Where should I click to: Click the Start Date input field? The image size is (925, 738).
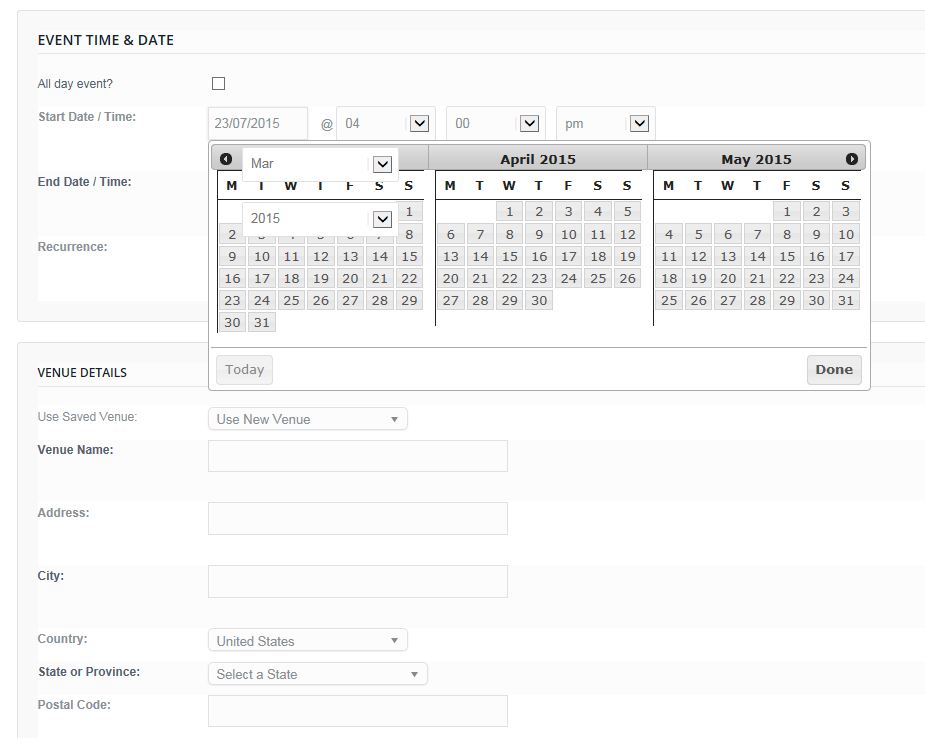257,123
